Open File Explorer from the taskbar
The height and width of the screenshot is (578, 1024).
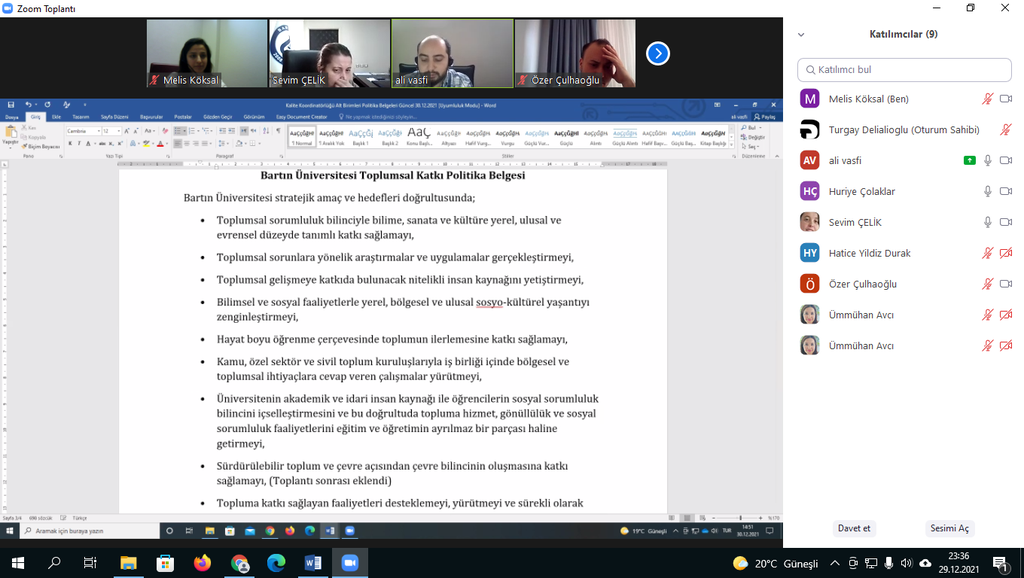click(x=128, y=563)
